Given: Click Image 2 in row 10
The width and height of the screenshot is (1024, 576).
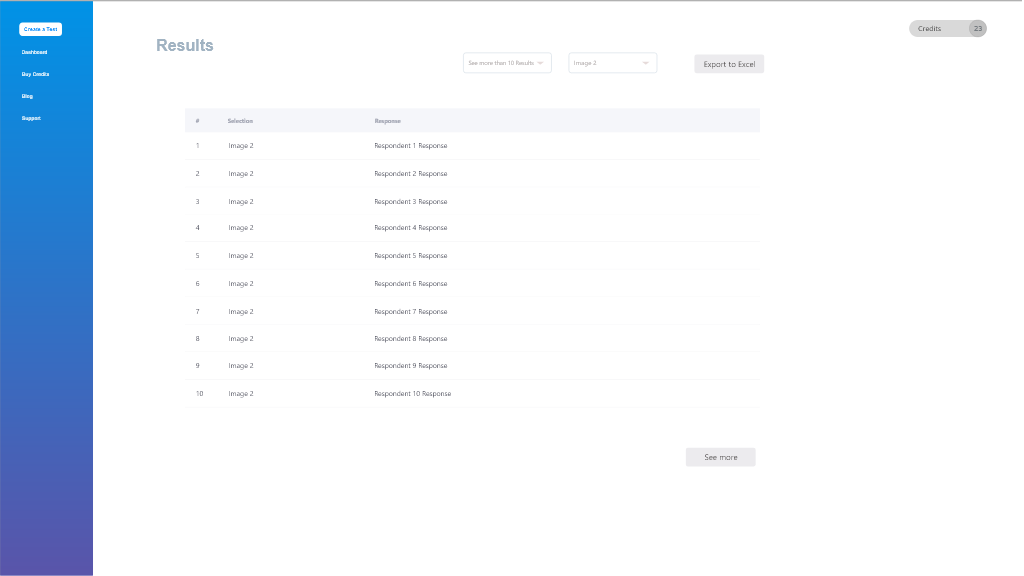Looking at the screenshot, I should pyautogui.click(x=241, y=394).
